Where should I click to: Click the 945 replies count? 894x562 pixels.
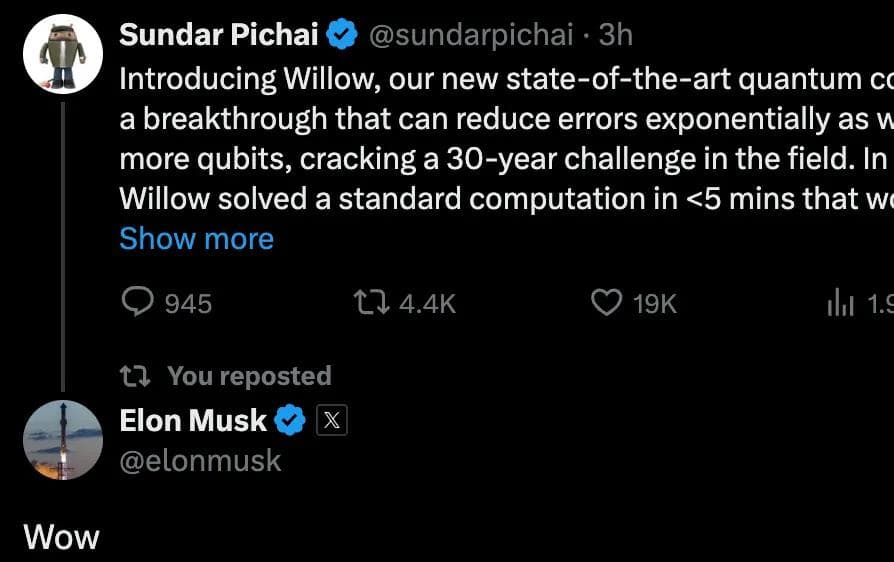(x=188, y=303)
